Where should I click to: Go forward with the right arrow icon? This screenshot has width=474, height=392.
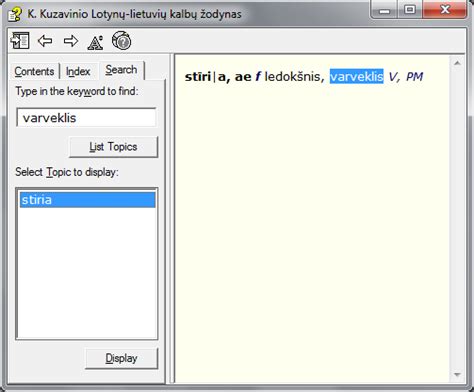(x=71, y=41)
